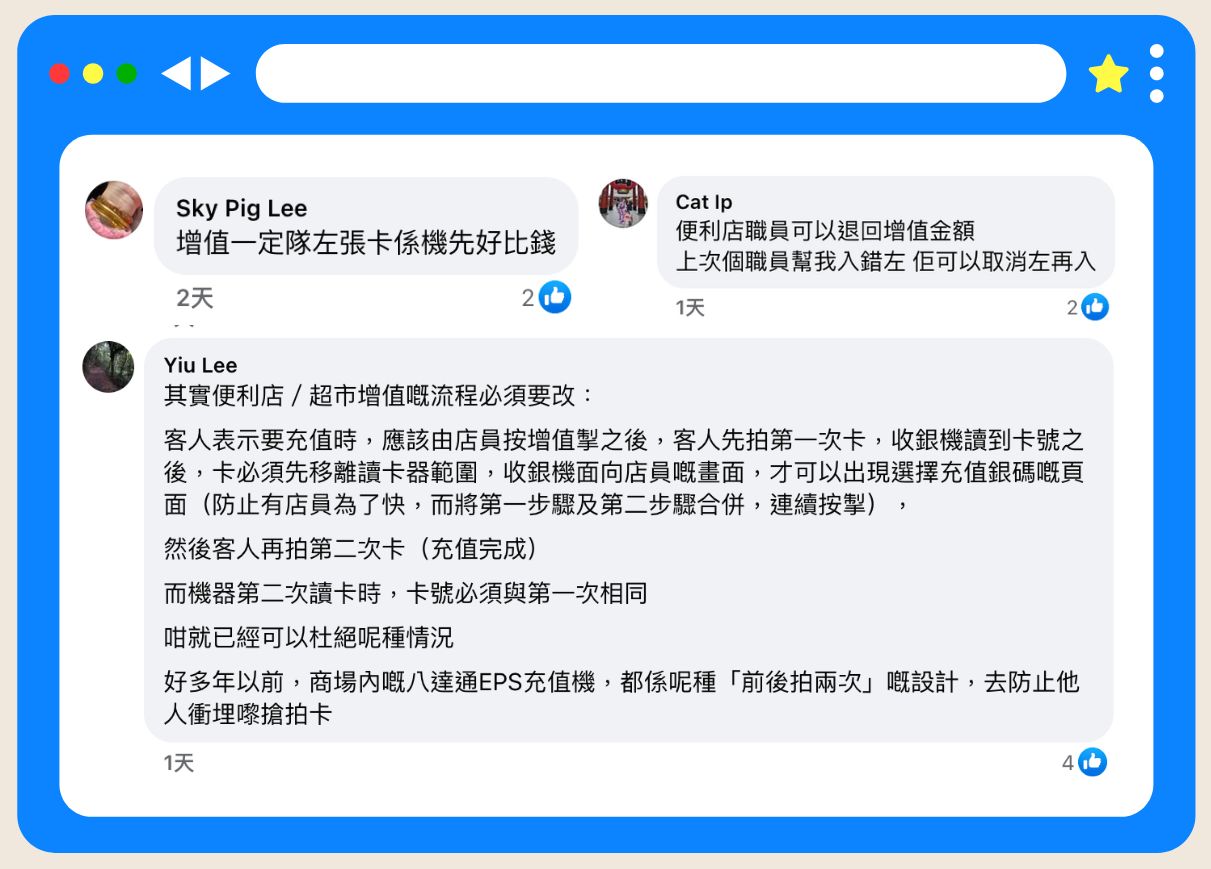The height and width of the screenshot is (869, 1211).
Task: Click the 2天 timestamp under Sky Pig Lee
Action: tap(195, 297)
